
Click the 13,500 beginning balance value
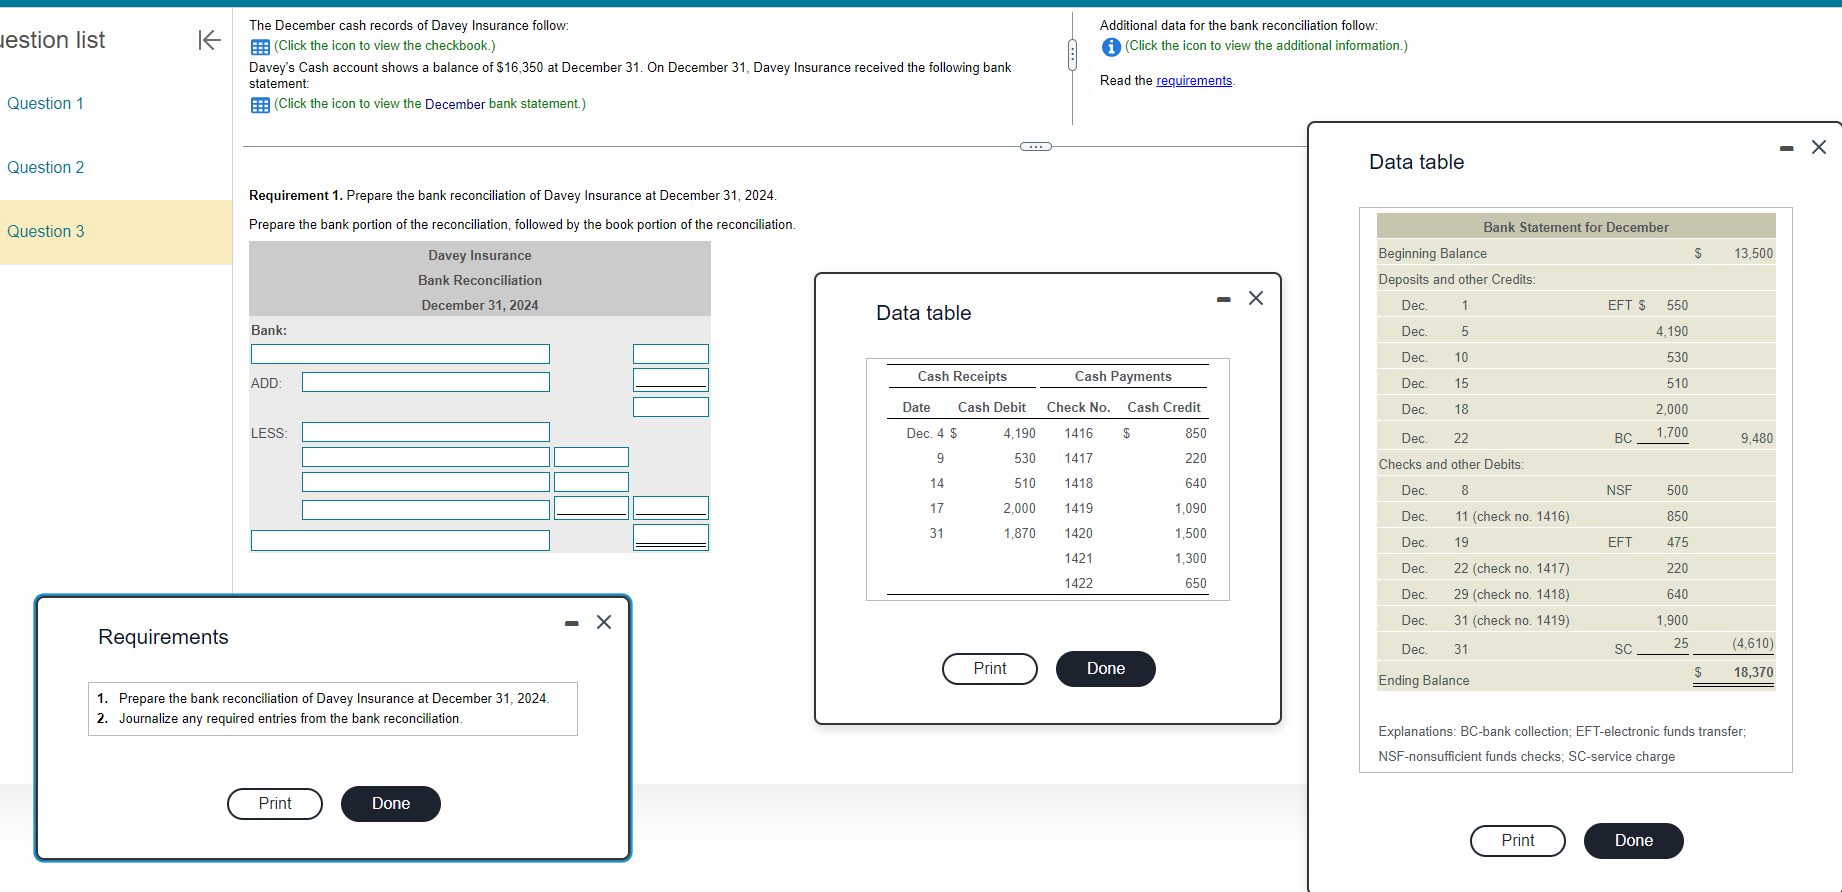1753,254
